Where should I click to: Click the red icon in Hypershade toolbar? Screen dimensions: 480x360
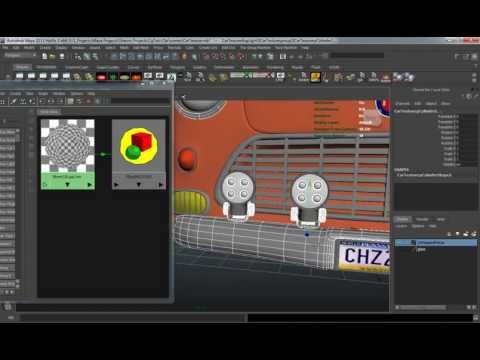(88, 101)
